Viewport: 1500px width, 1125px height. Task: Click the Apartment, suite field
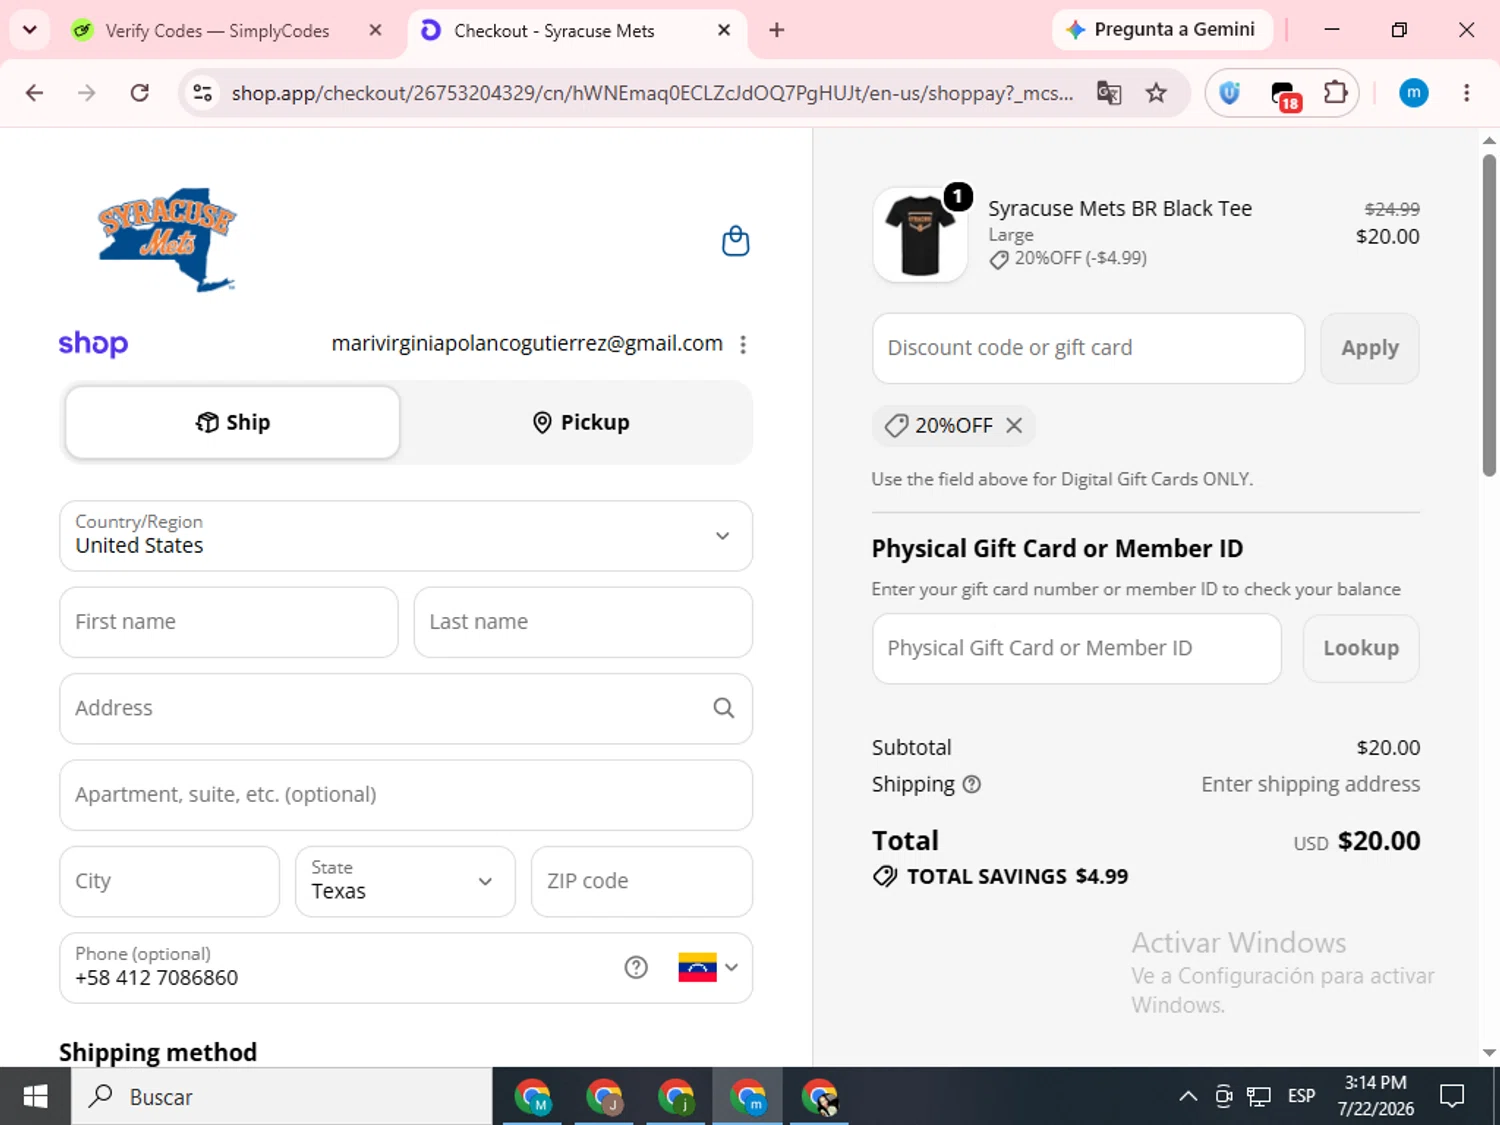point(406,795)
